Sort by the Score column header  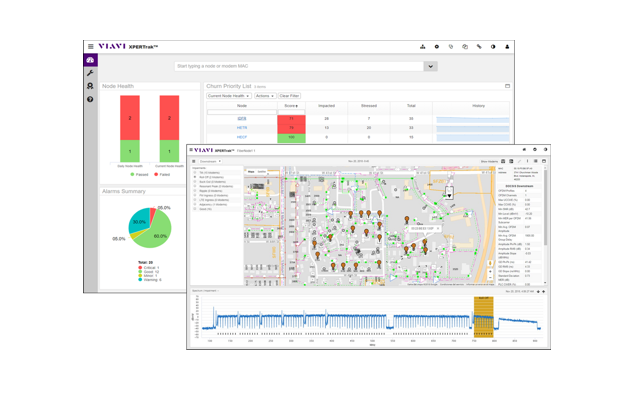291,106
